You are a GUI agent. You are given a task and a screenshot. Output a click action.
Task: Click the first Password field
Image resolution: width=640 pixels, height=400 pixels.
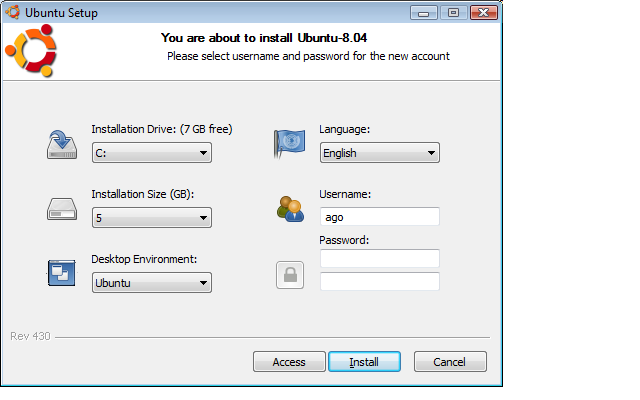(380, 259)
